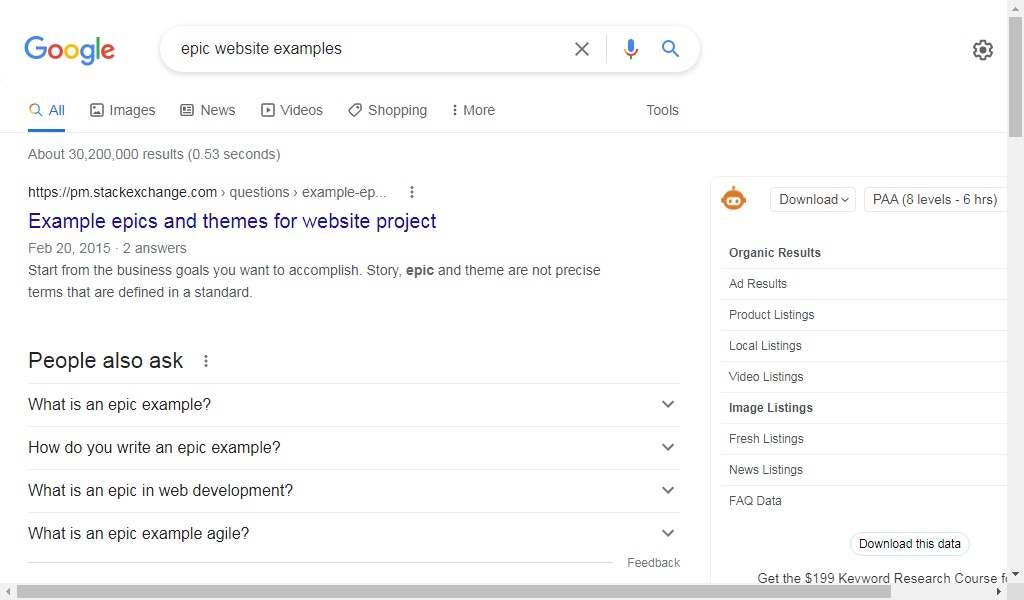The width and height of the screenshot is (1024, 600).
Task: Open Google search settings via the gear icon
Action: [x=983, y=49]
